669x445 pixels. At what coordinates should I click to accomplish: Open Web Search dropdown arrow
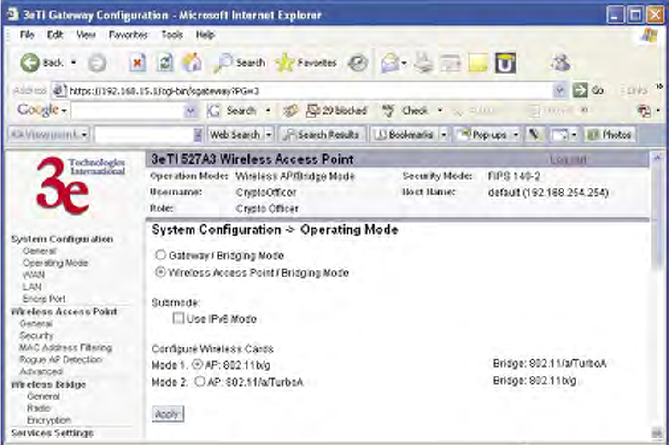[269, 135]
